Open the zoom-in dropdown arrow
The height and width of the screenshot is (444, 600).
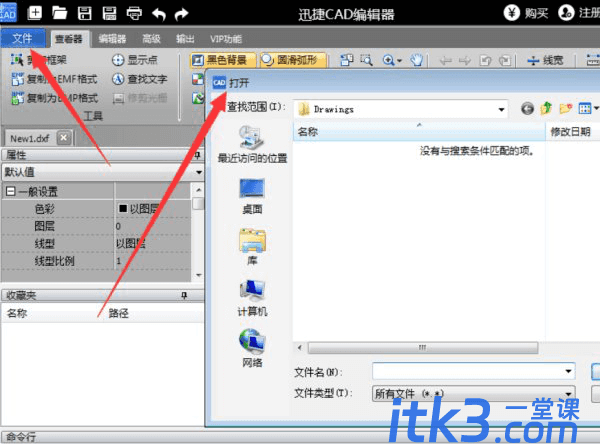[399, 60]
